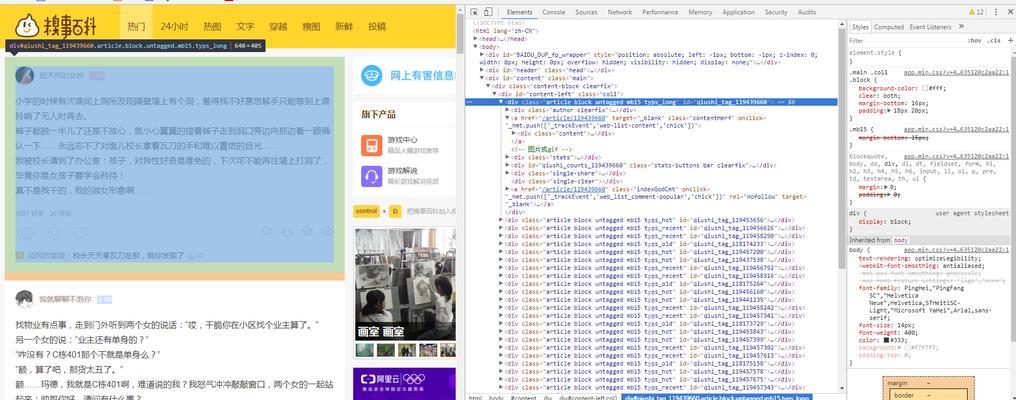The width and height of the screenshot is (1016, 400).
Task: Open the Security tab
Action: 776,12
